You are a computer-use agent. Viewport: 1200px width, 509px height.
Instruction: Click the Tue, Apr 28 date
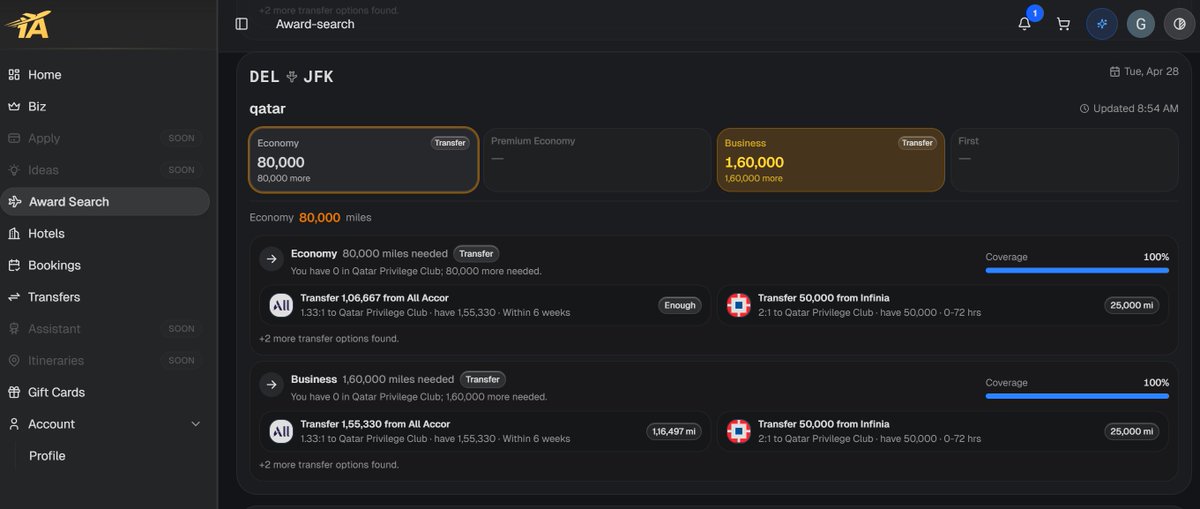[x=1144, y=72]
